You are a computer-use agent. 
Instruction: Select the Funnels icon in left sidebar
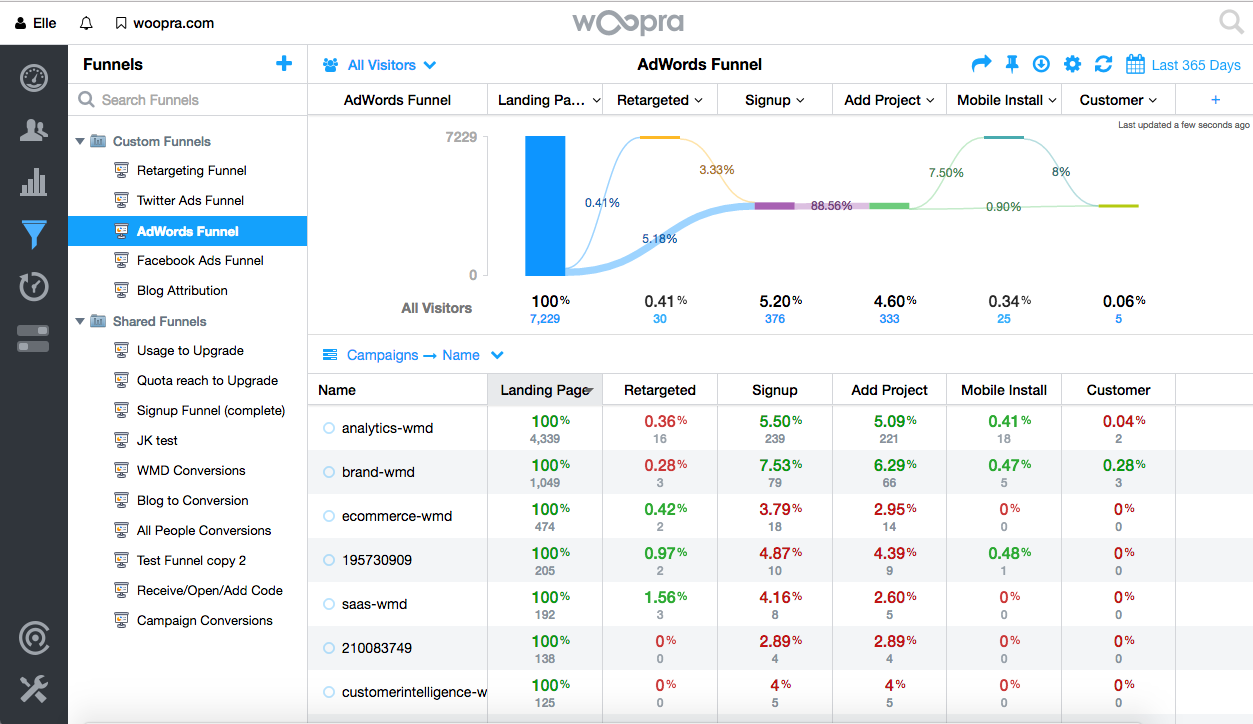(x=34, y=235)
